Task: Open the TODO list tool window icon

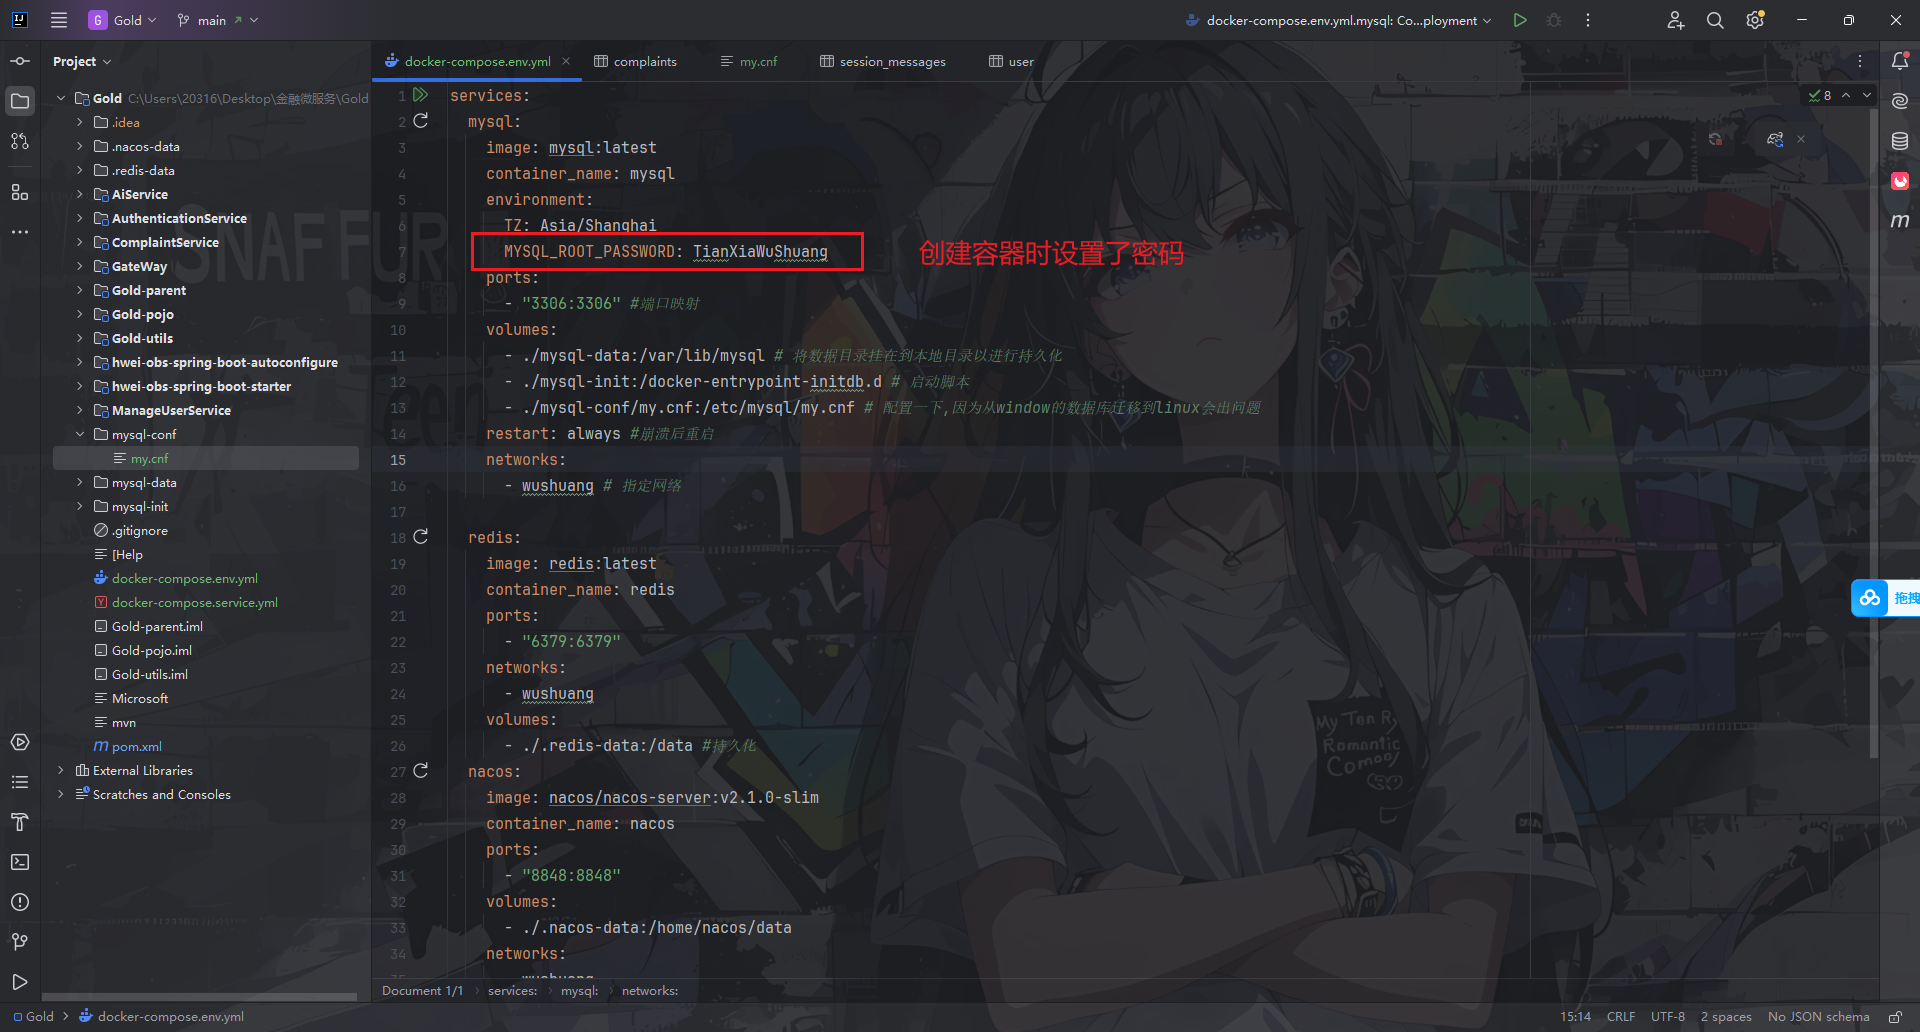Action: (20, 782)
